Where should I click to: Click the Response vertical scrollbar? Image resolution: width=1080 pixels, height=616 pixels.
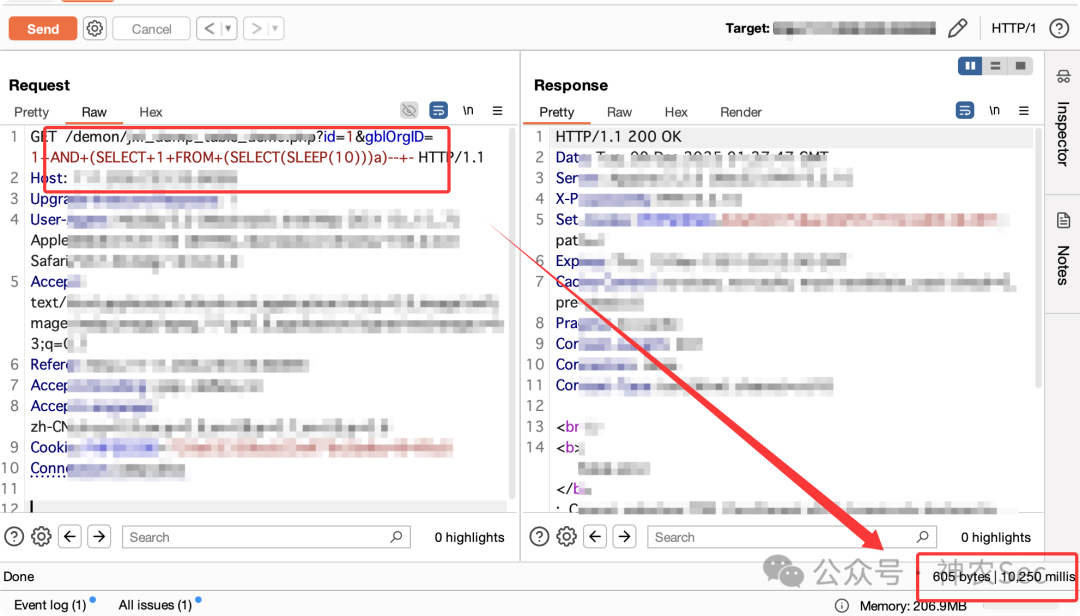[1038, 258]
